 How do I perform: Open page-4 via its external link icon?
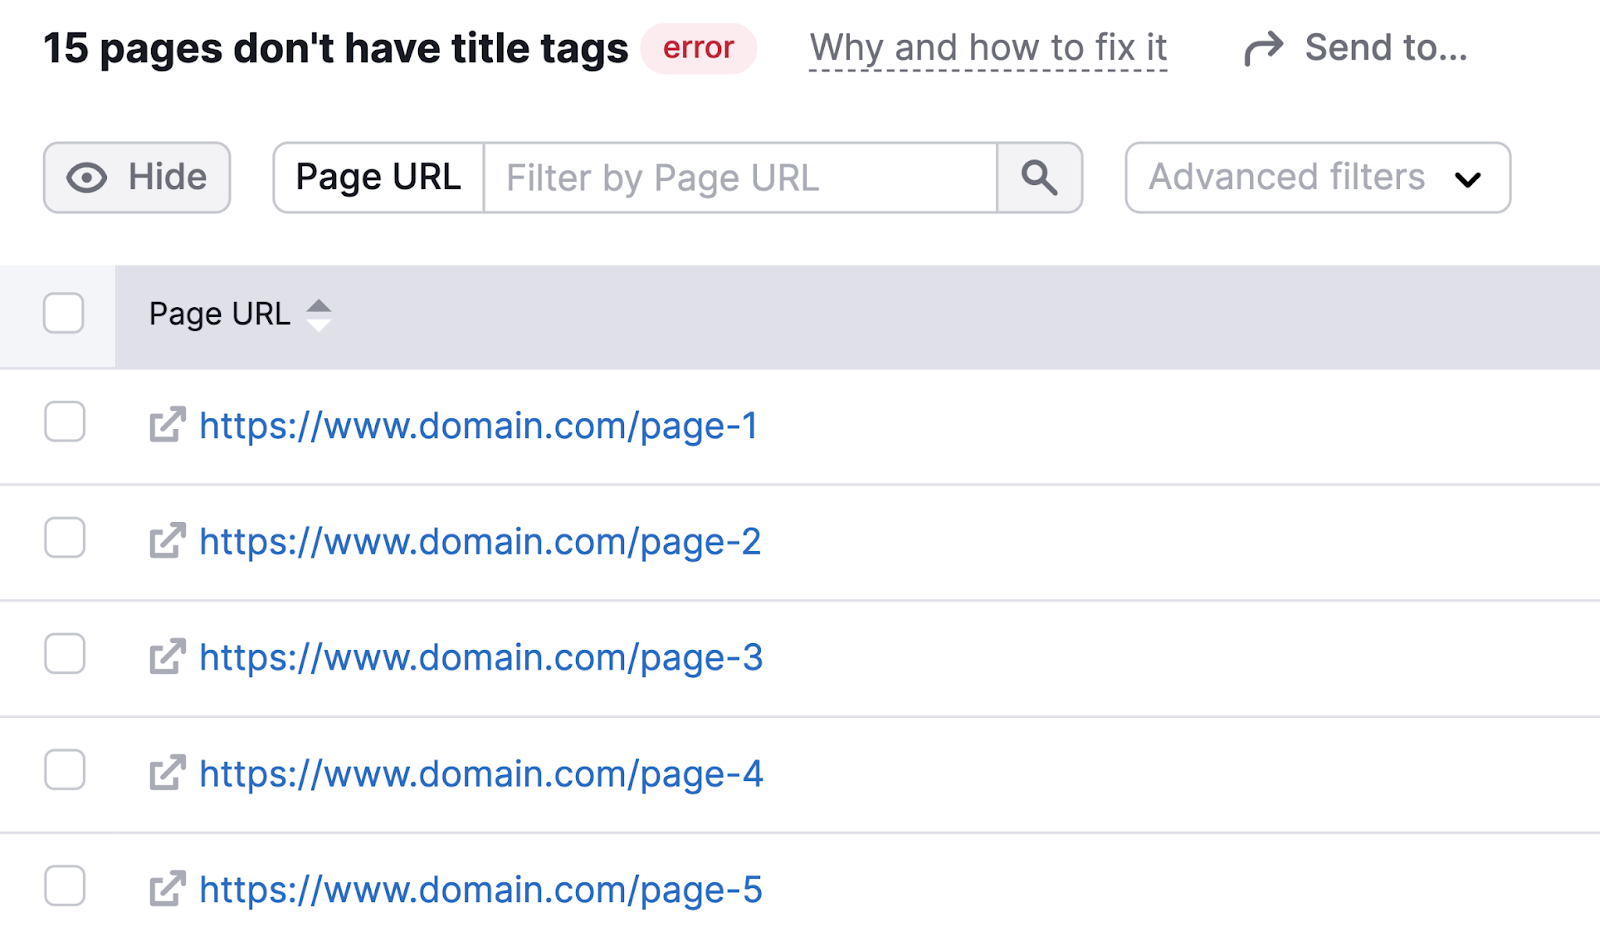click(x=168, y=772)
